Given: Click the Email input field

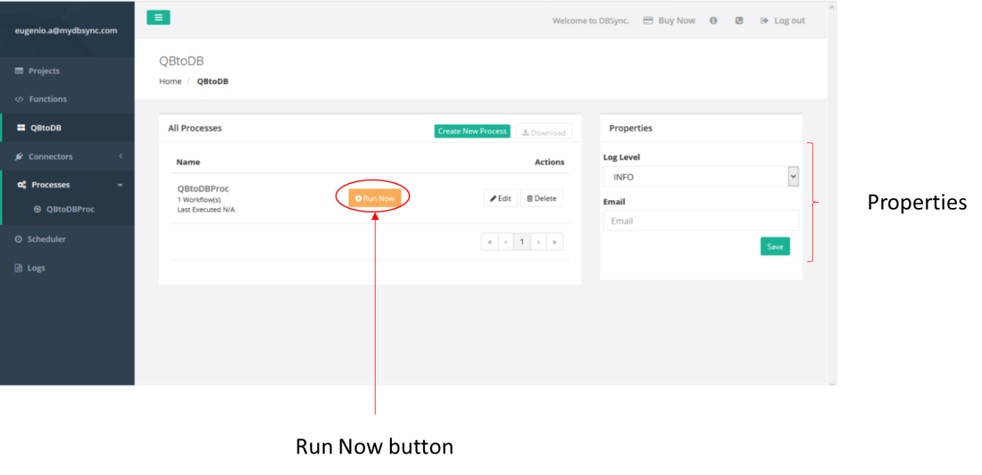Looking at the screenshot, I should (x=700, y=221).
